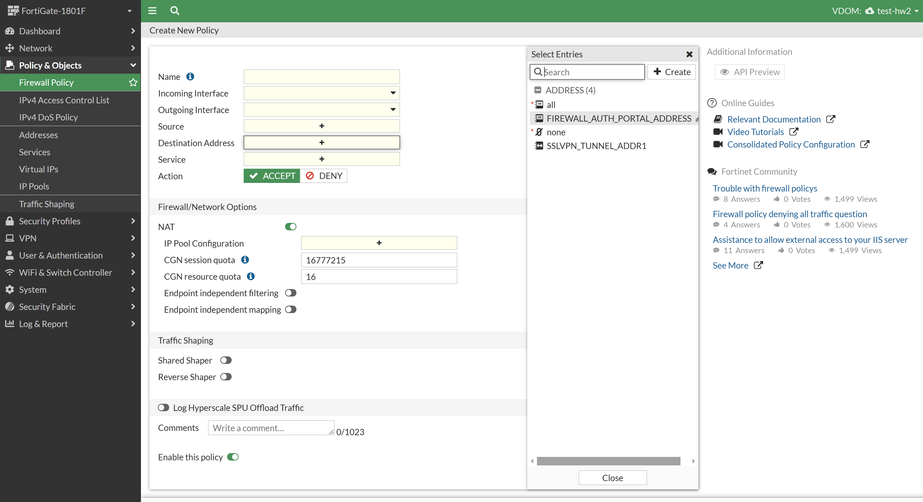Viewport: 923px width, 502px height.
Task: Click the Select Entries horizontal scrollbar
Action: (x=609, y=461)
